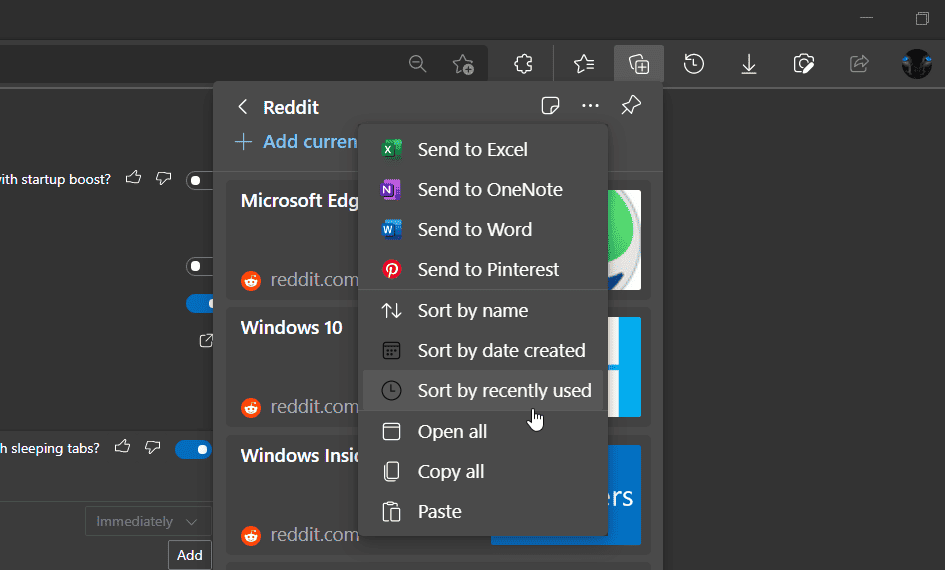Click the zoom out magnifier icon
This screenshot has height=570, width=945.
pos(417,63)
